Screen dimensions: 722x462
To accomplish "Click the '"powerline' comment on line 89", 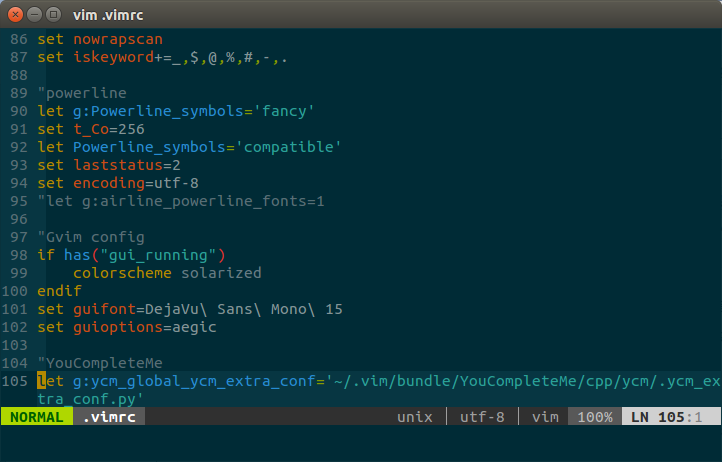I will (82, 93).
